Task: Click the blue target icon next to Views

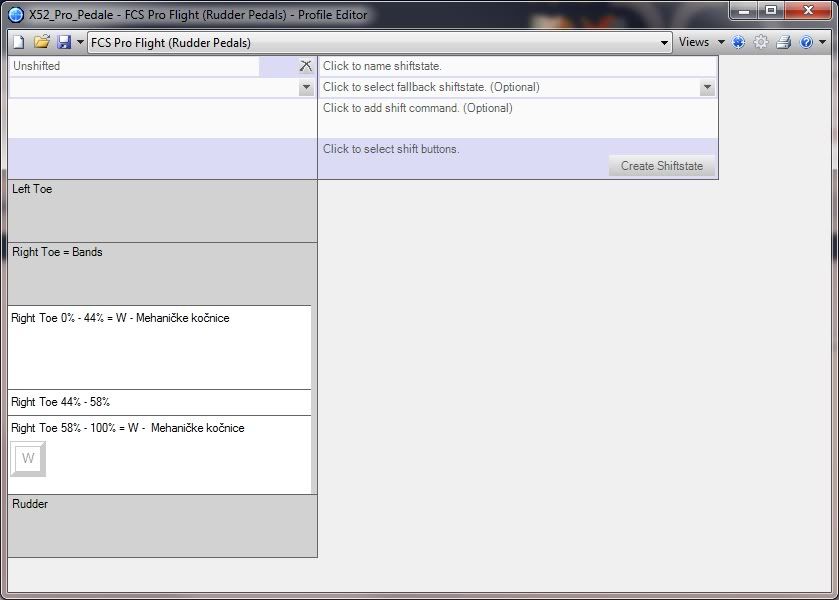Action: (x=739, y=43)
